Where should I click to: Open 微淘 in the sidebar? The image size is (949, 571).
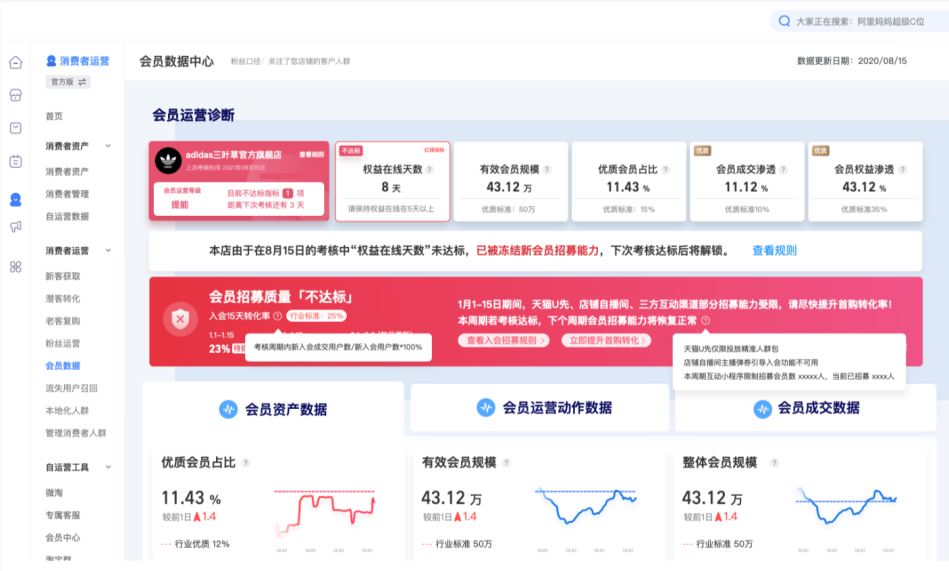tap(54, 493)
